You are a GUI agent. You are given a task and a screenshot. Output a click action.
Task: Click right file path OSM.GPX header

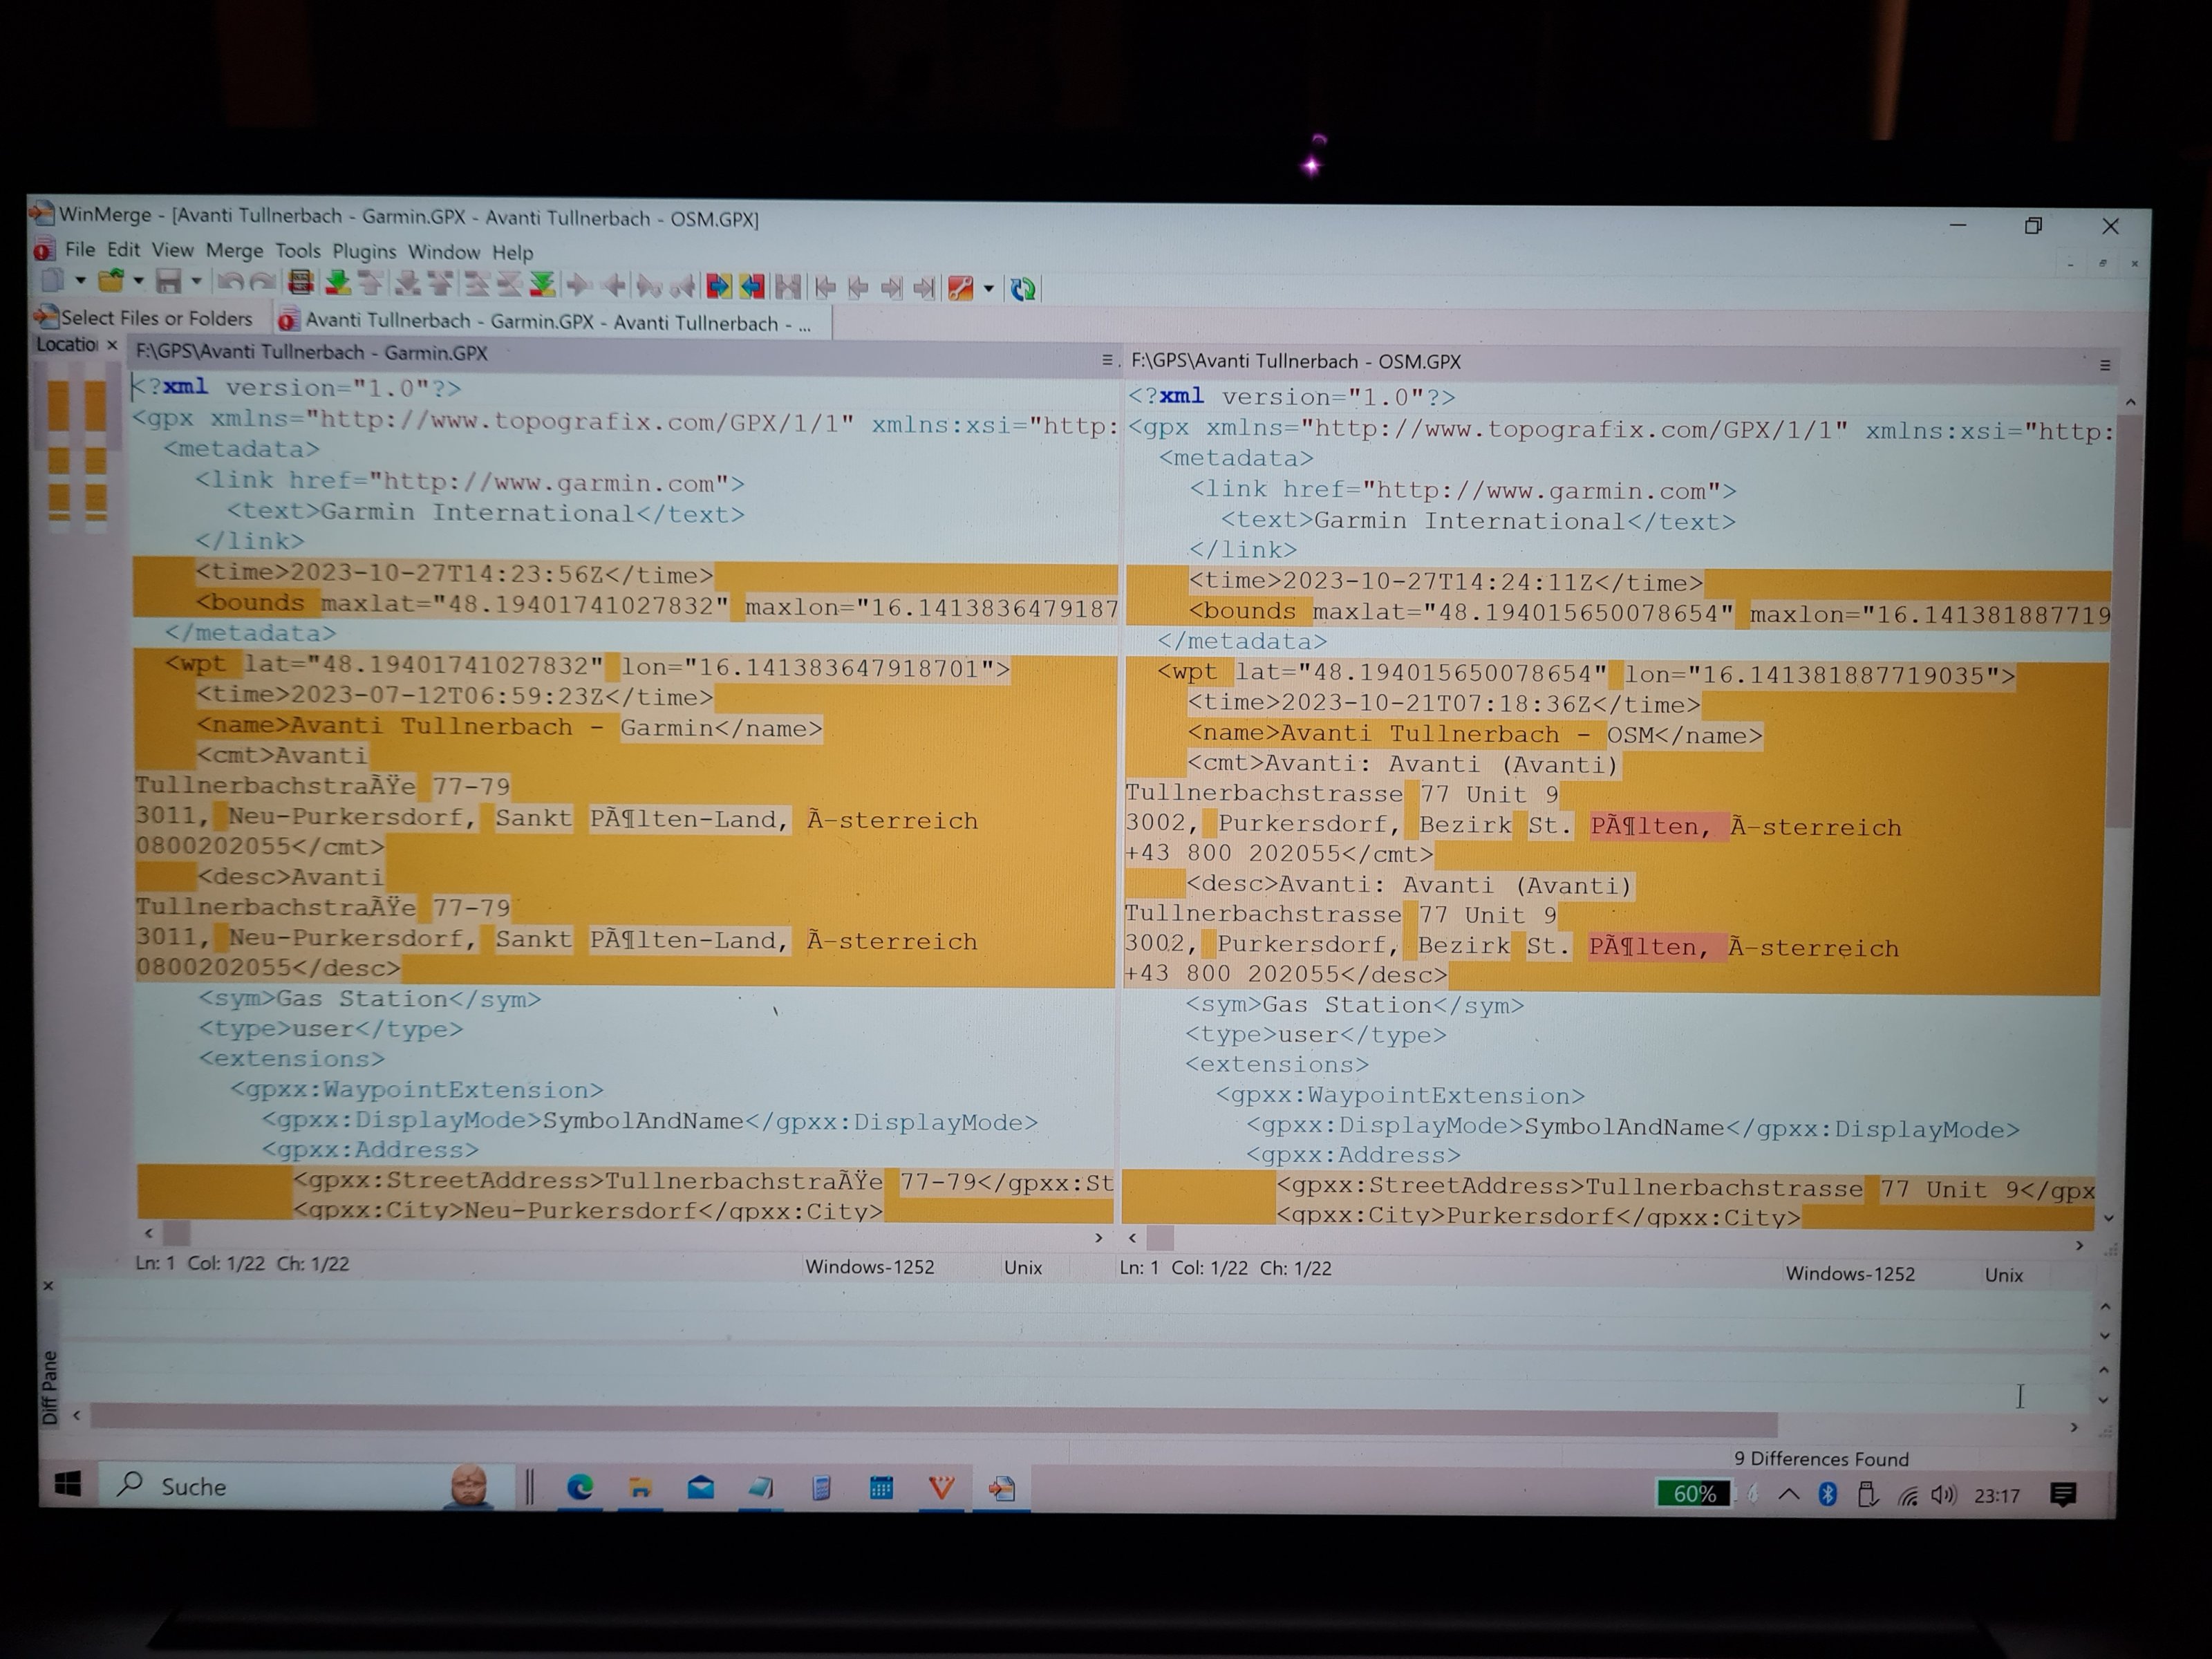click(x=1296, y=361)
